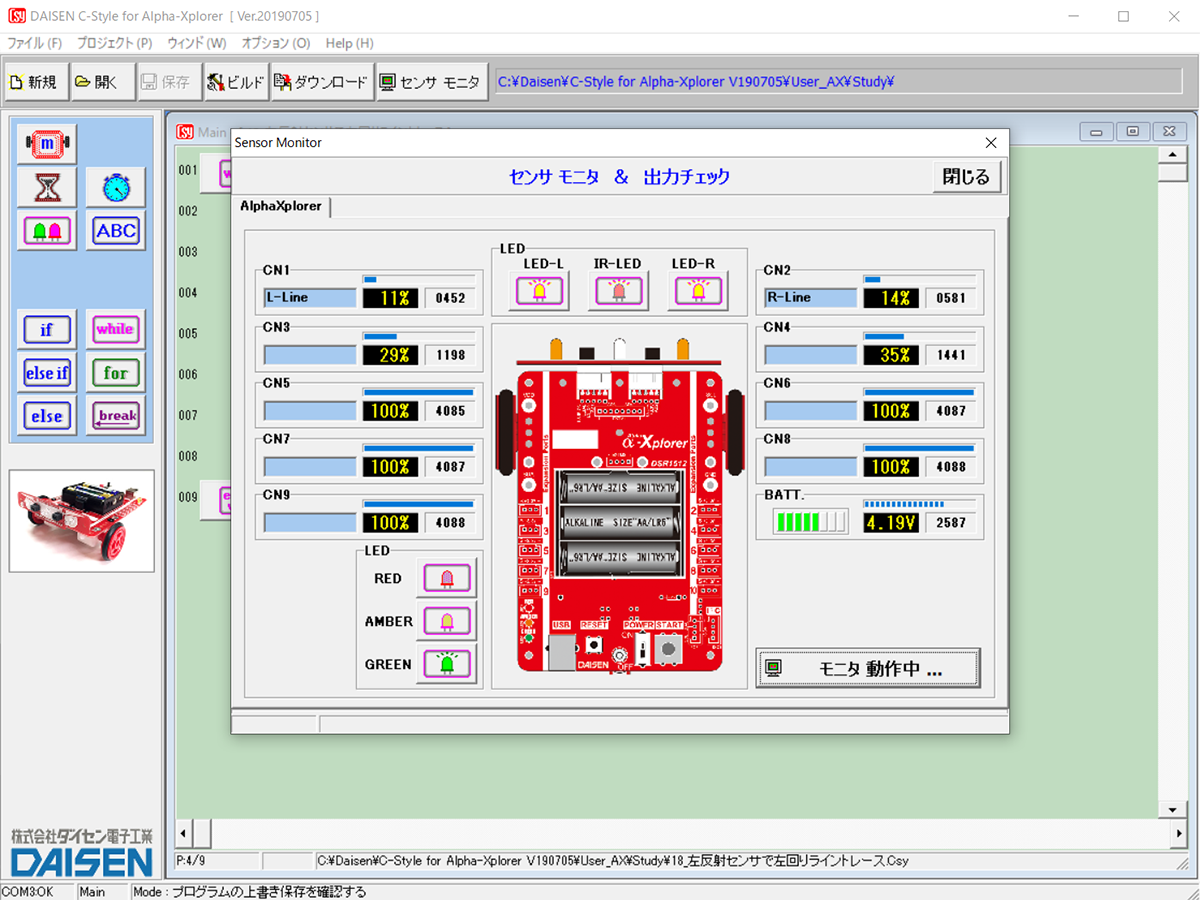Viewport: 1200px width, 900px height.
Task: Insert a for loop block
Action: coord(116,373)
